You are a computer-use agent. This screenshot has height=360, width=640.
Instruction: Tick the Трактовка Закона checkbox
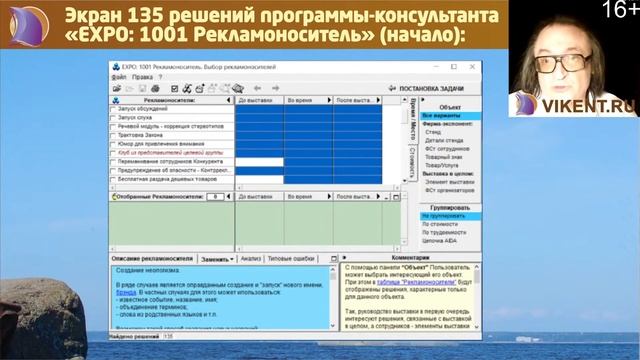click(x=113, y=136)
